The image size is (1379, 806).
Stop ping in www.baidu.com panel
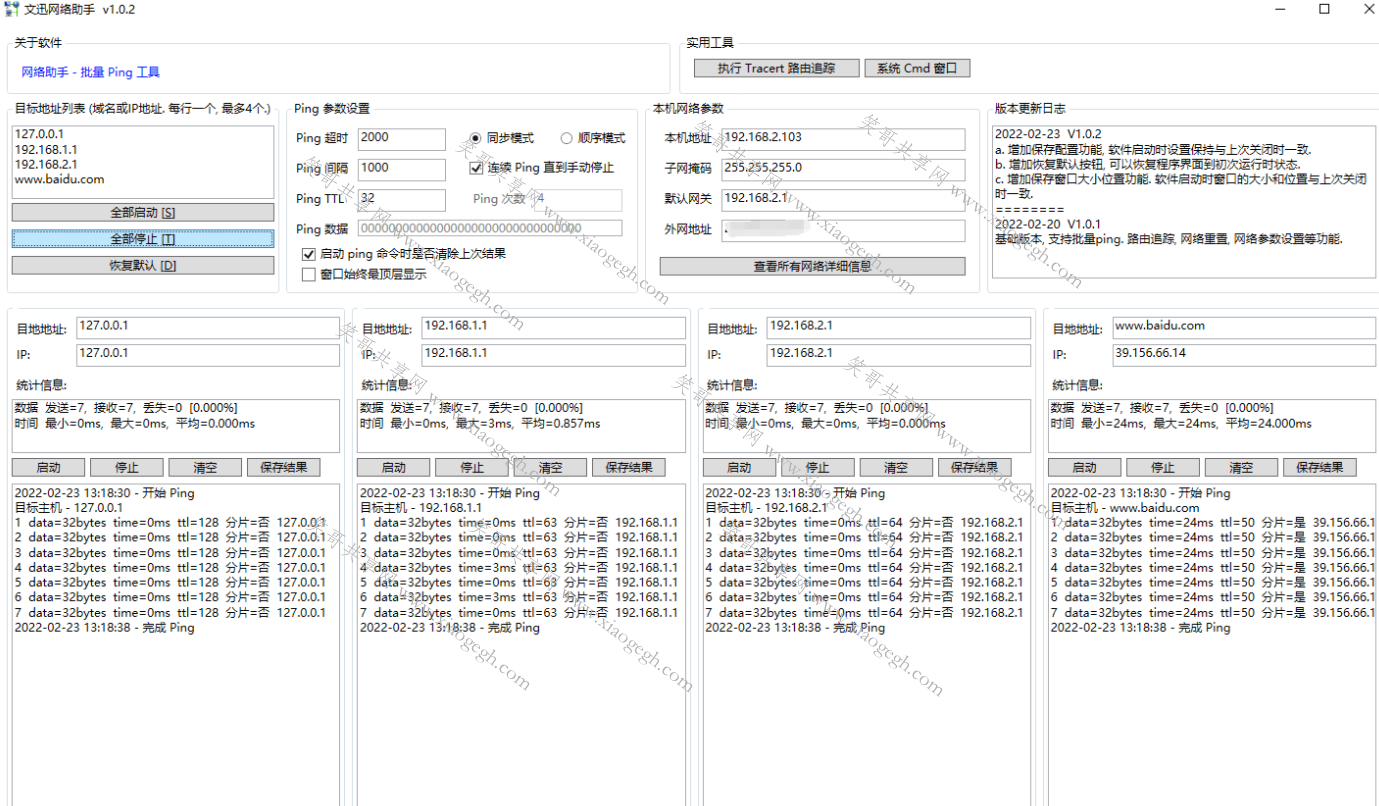coord(1162,467)
